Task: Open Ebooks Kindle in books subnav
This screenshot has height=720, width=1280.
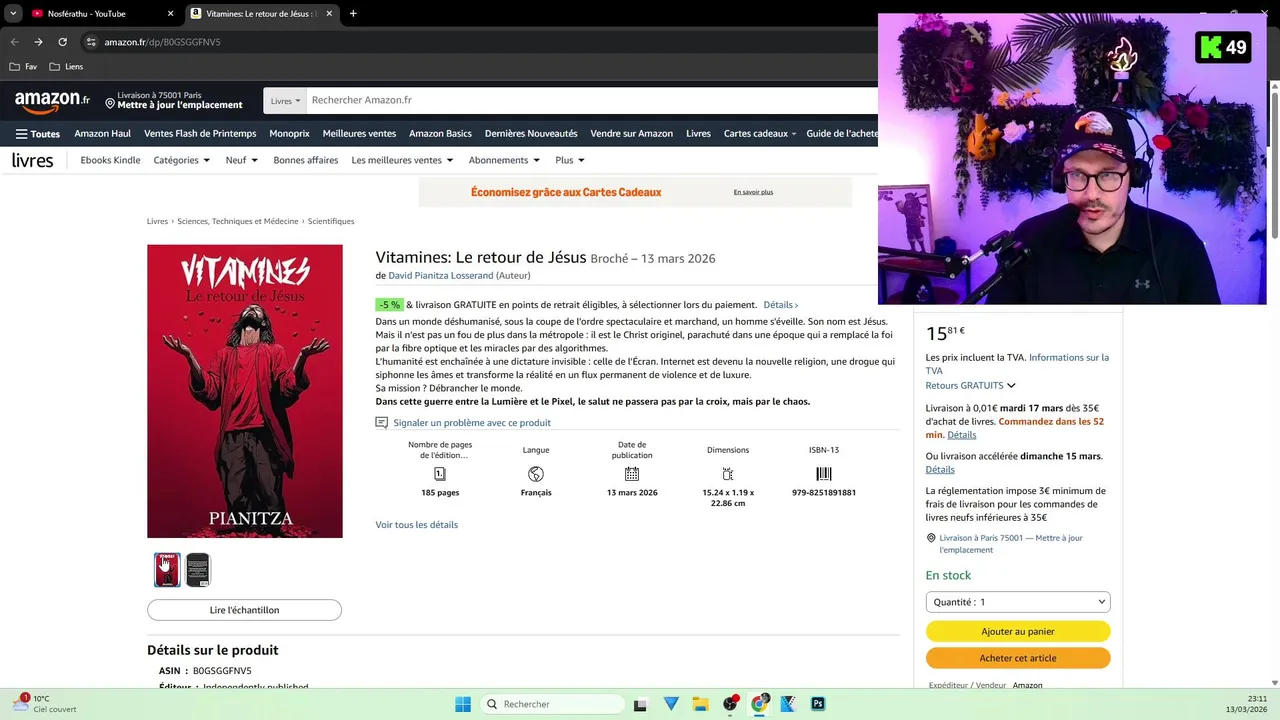Action: point(110,160)
